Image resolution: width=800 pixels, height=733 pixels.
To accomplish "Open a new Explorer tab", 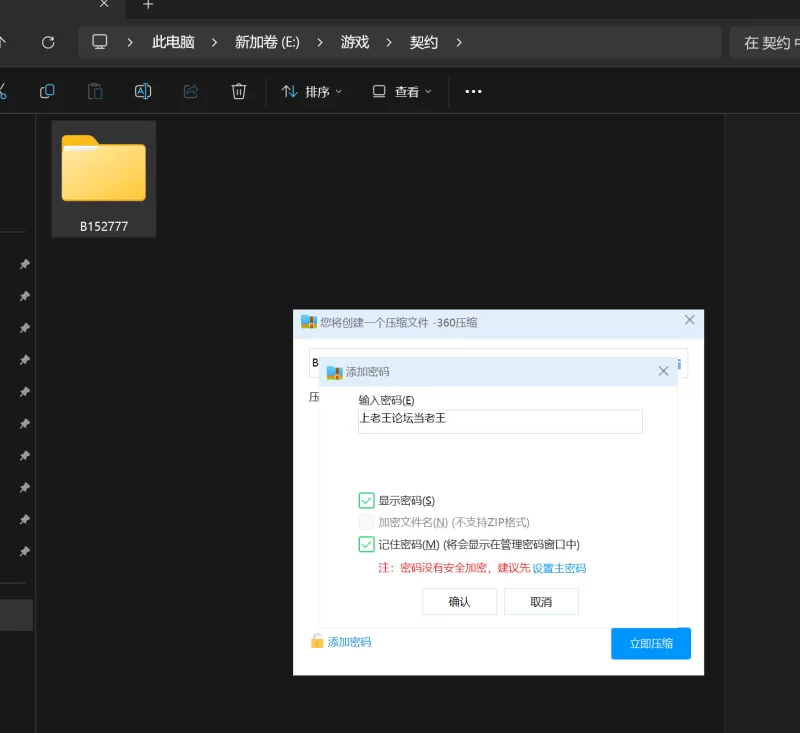I will pyautogui.click(x=148, y=5).
